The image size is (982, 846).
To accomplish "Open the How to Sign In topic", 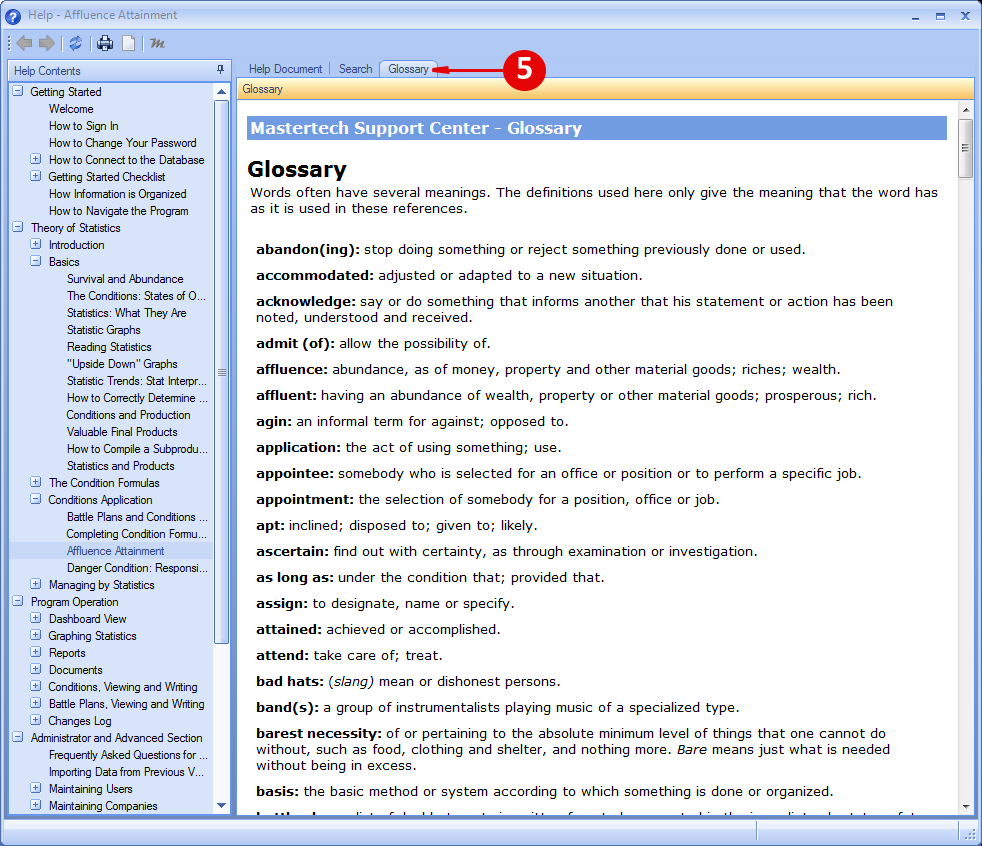I will pos(83,126).
